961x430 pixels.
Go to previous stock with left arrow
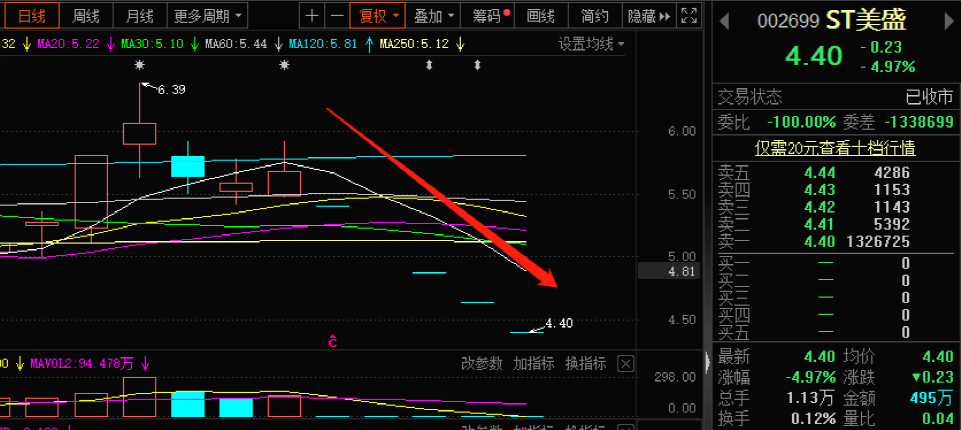(725, 20)
